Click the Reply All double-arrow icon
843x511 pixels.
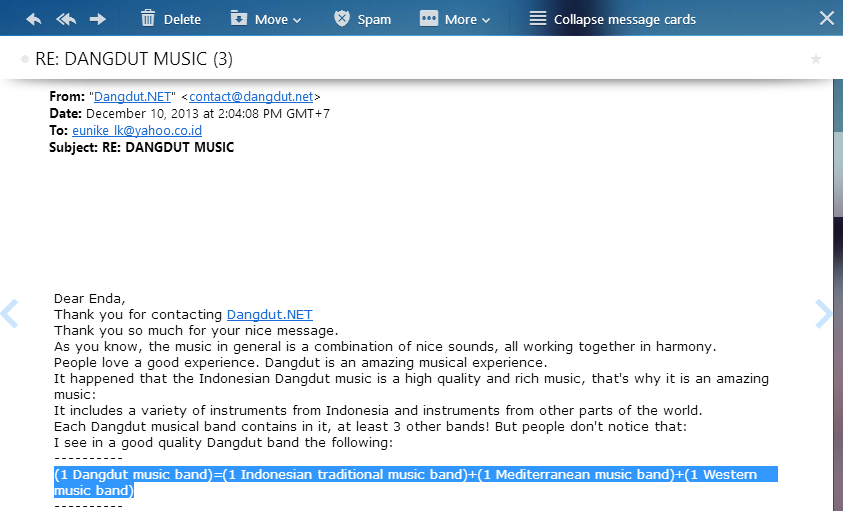pos(66,19)
